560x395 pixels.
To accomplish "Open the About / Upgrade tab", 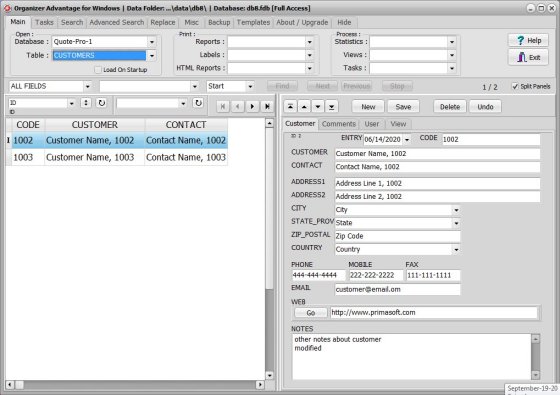I will pyautogui.click(x=302, y=22).
